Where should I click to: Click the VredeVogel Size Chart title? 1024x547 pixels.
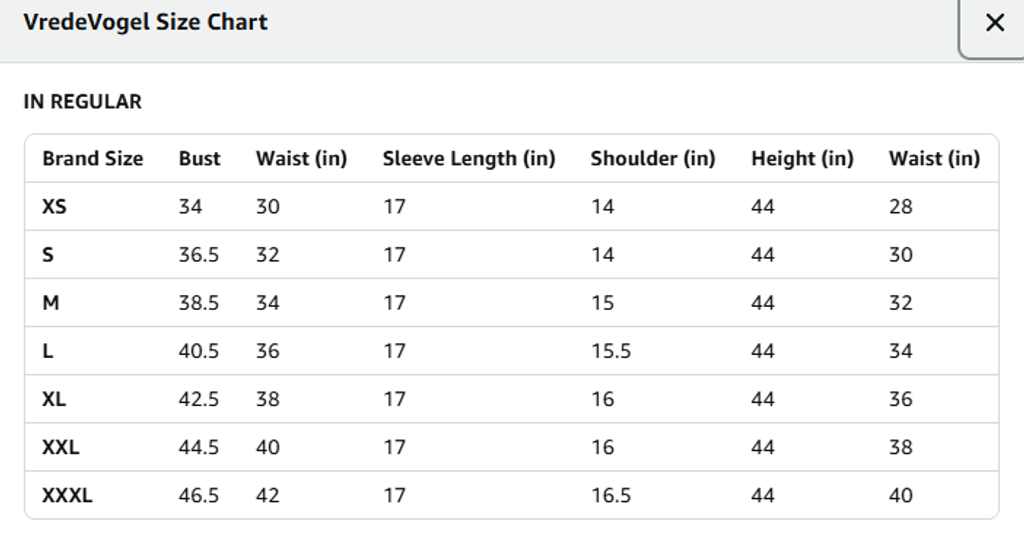click(145, 22)
